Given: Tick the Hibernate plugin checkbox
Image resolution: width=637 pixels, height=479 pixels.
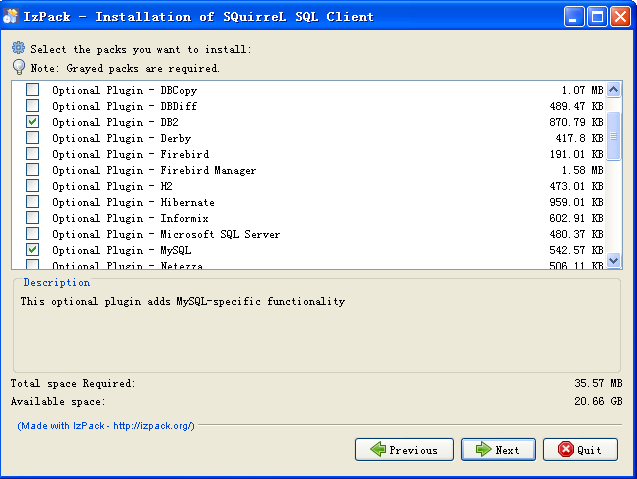Looking at the screenshot, I should click(x=32, y=202).
